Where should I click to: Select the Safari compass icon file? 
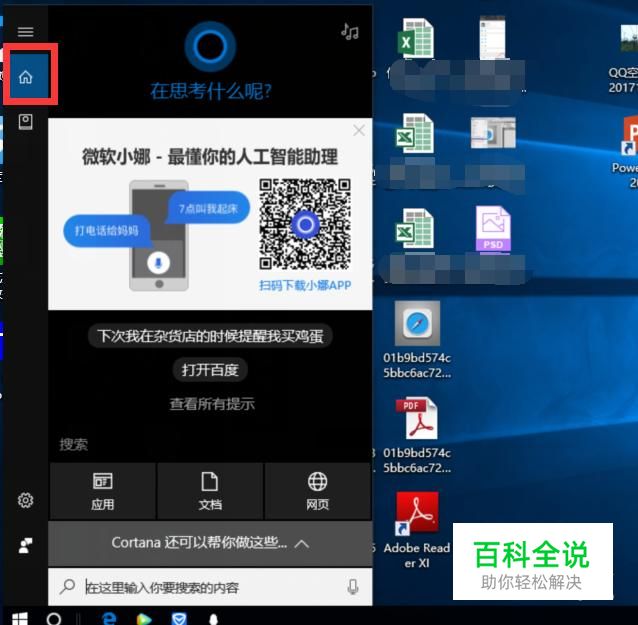point(417,323)
